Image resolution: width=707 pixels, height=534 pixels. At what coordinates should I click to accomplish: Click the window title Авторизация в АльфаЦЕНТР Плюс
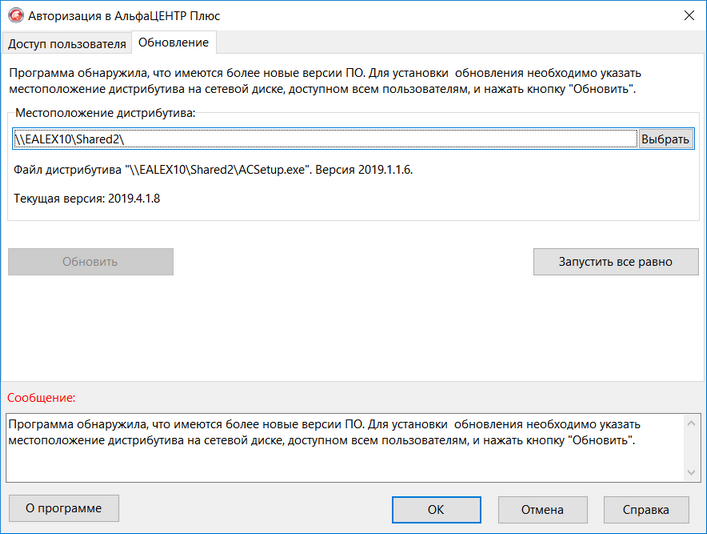click(124, 16)
